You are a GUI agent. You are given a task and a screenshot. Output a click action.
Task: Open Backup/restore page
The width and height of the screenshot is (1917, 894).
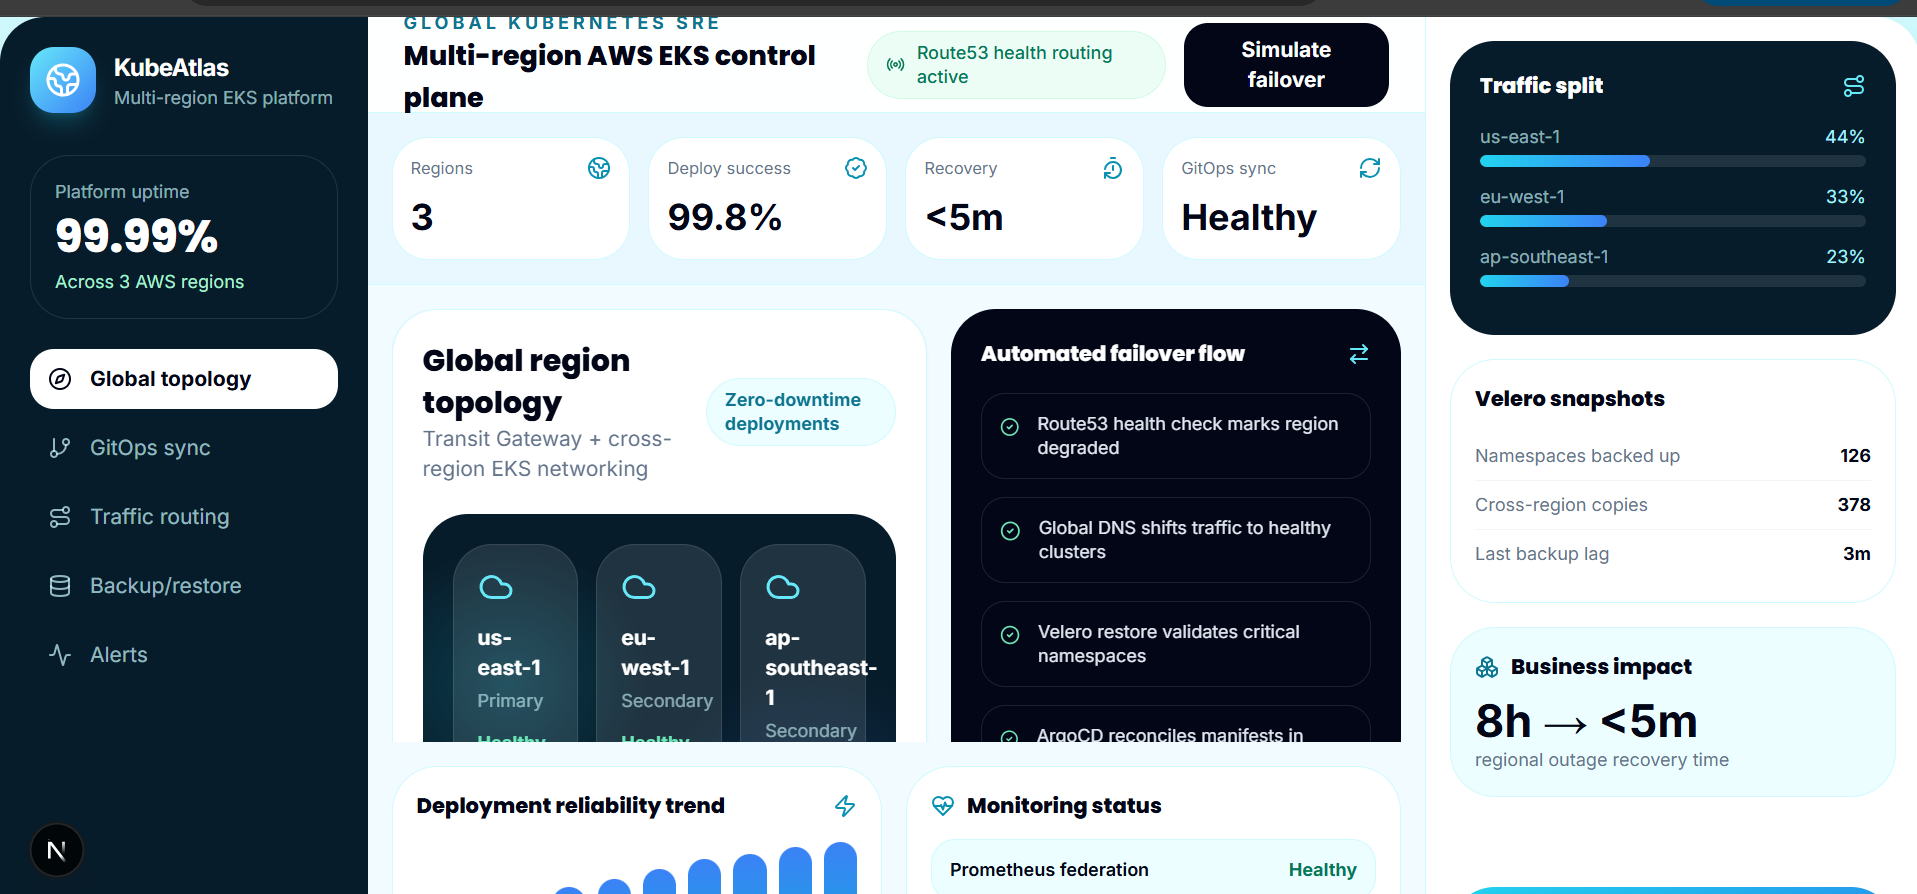coord(184,586)
